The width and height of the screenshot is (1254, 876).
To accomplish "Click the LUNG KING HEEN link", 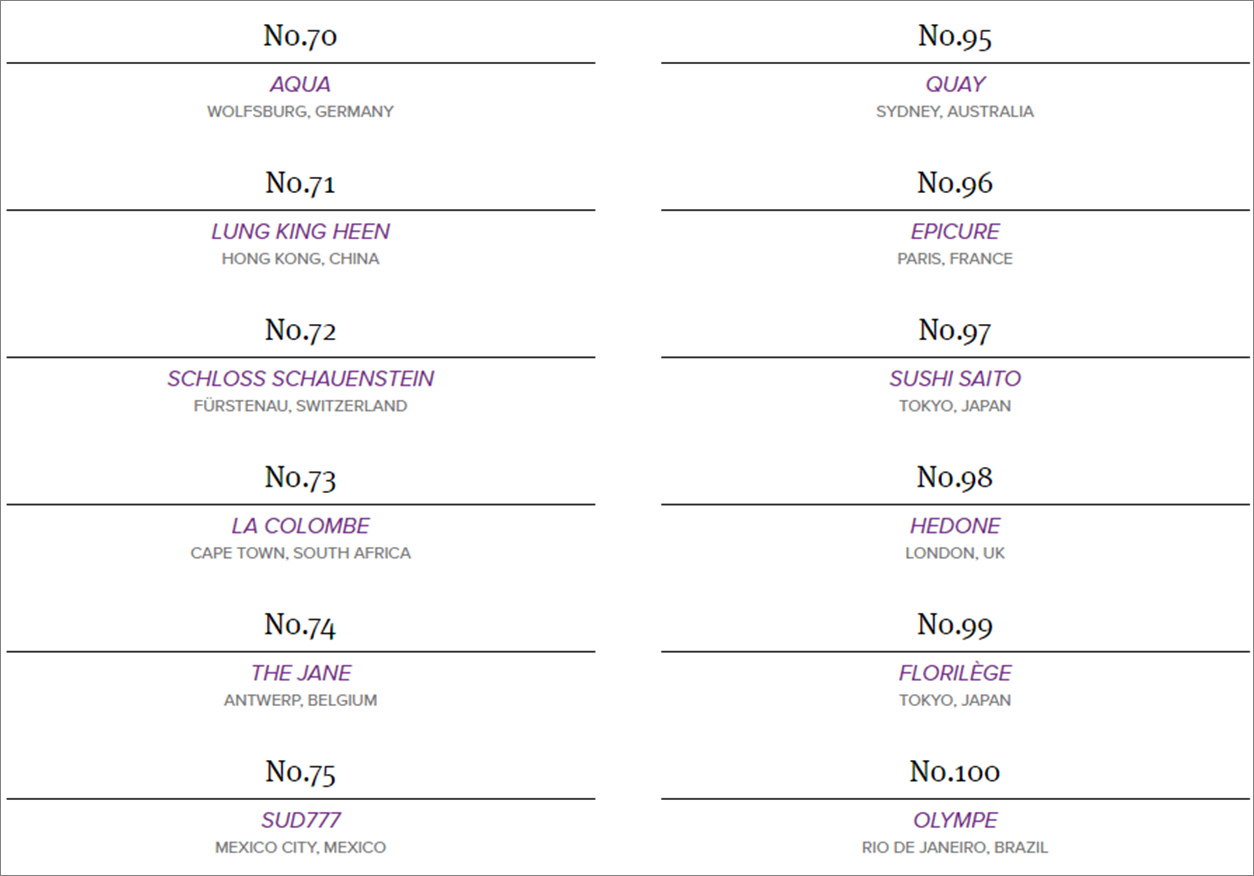I will point(300,232).
